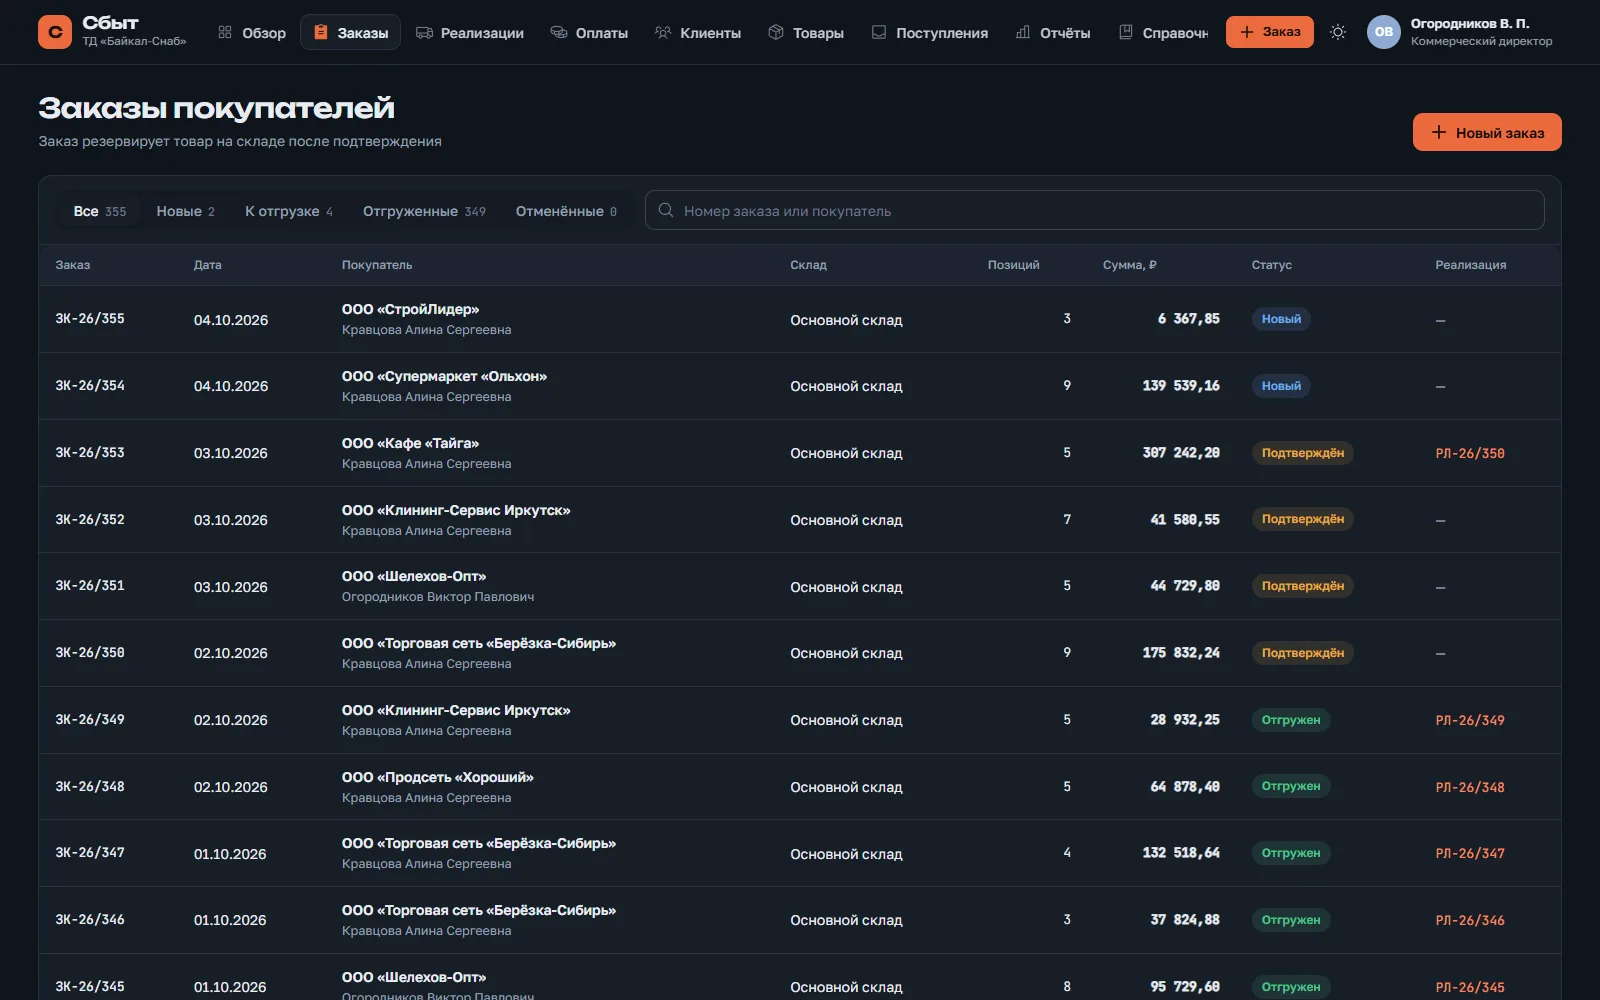This screenshot has height=1000, width=1600.
Task: Click the «Новый заказ» button
Action: coord(1487,132)
